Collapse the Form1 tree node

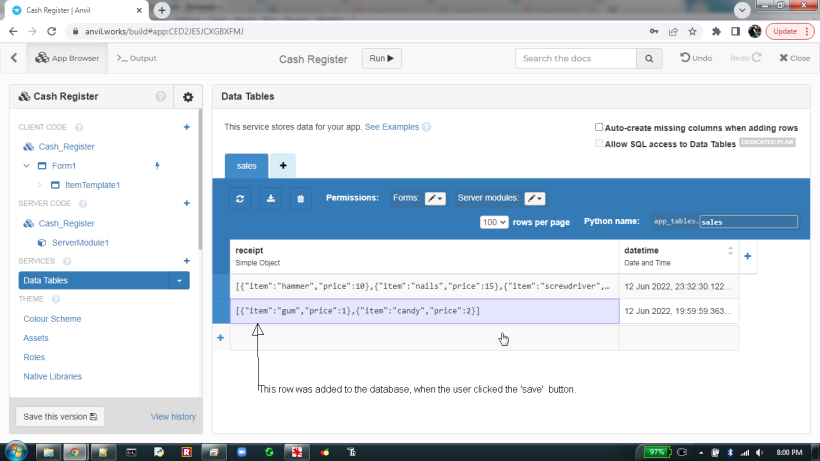[27, 165]
